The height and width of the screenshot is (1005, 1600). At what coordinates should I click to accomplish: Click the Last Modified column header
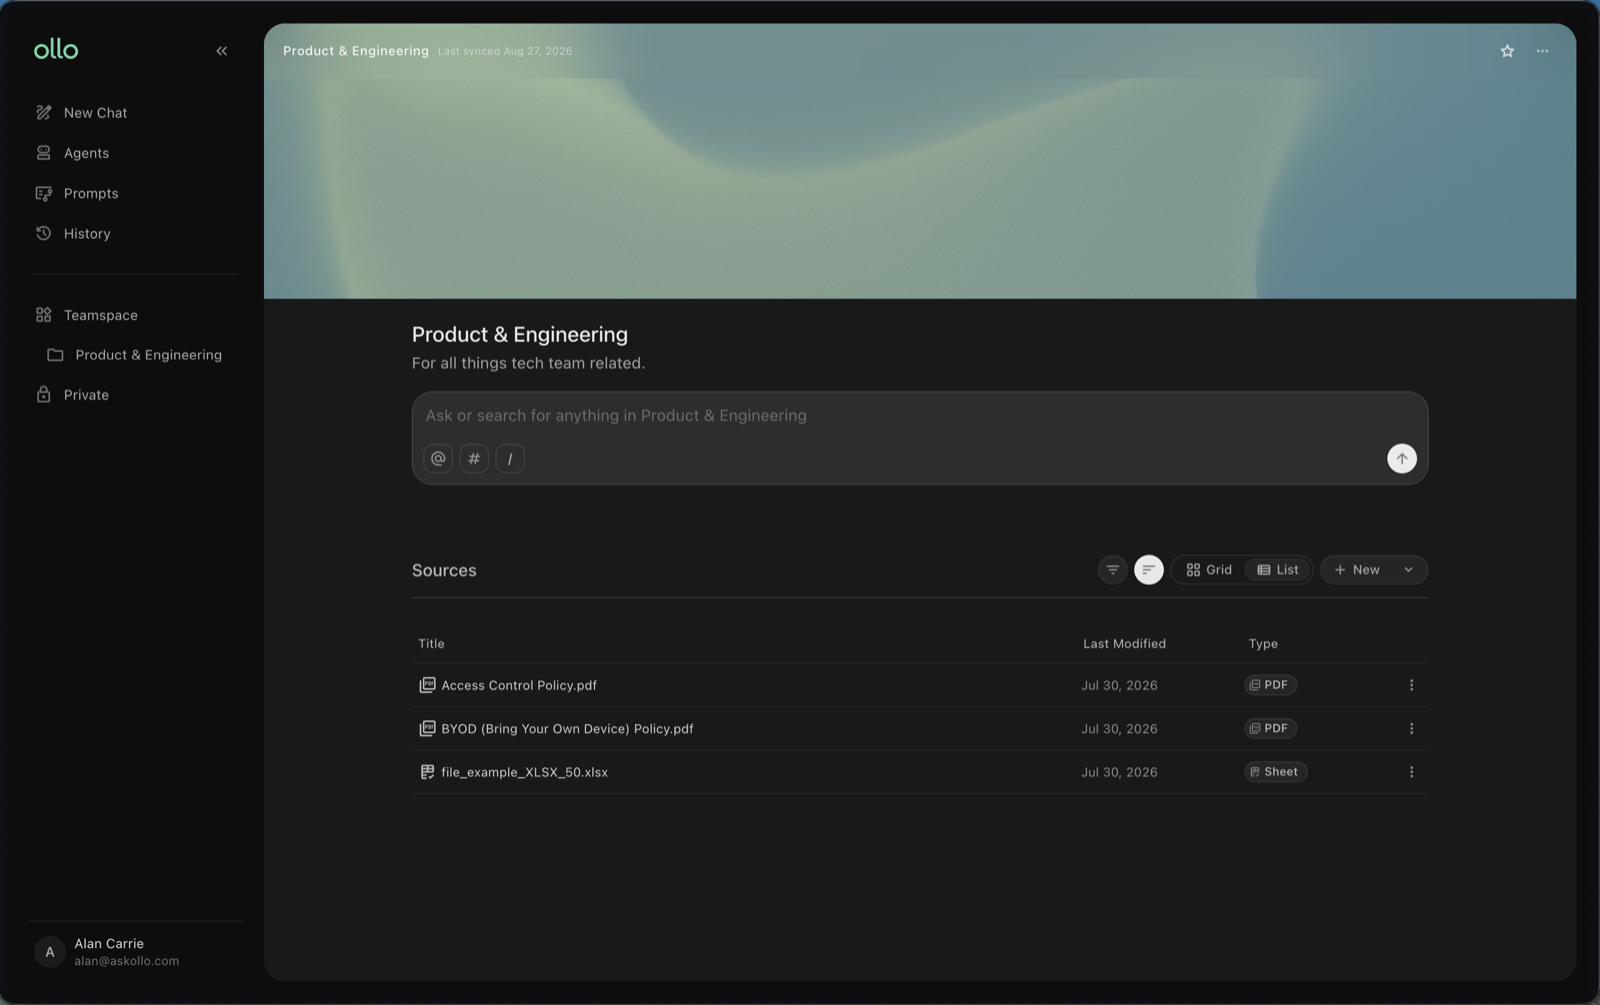tap(1124, 644)
